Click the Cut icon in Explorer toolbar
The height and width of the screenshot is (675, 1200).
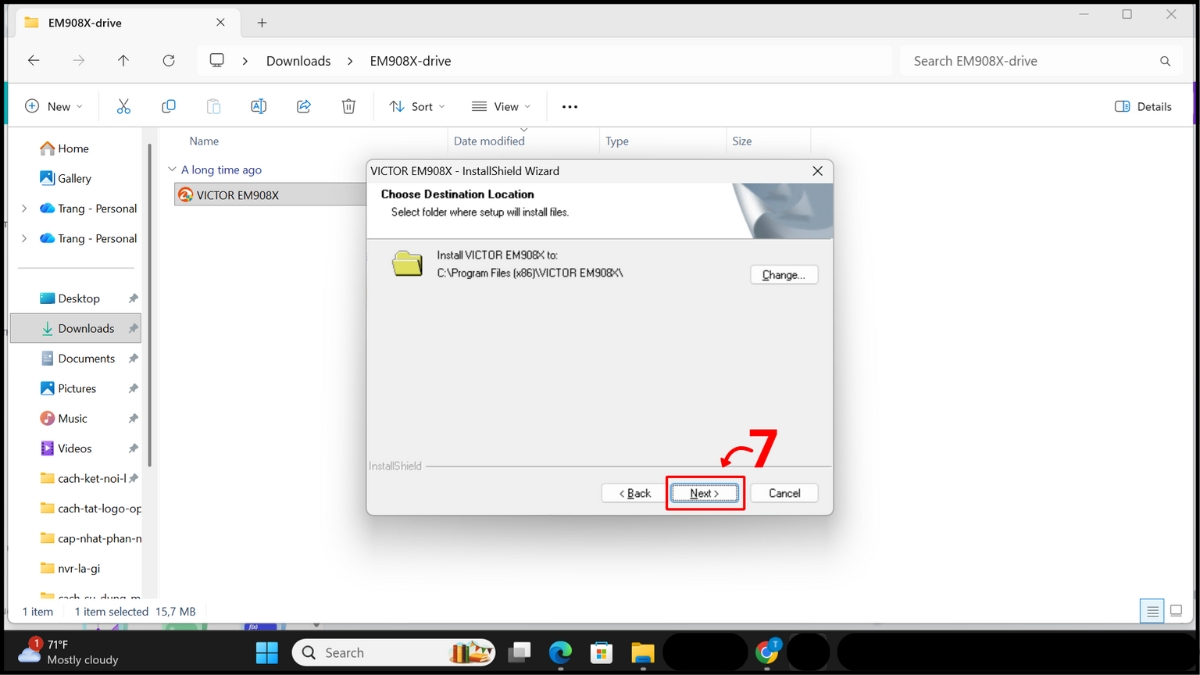pos(124,106)
